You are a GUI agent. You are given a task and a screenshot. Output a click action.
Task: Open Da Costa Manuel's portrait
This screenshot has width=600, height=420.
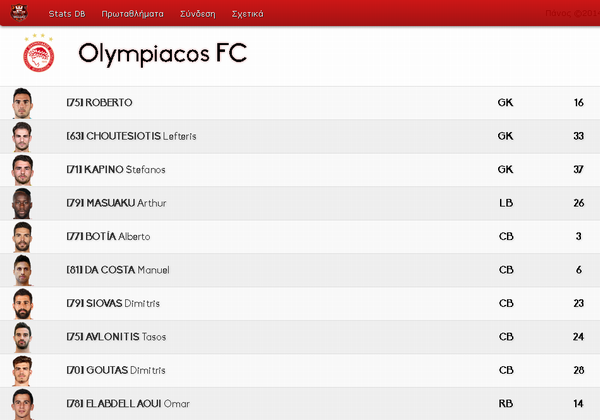click(x=22, y=270)
